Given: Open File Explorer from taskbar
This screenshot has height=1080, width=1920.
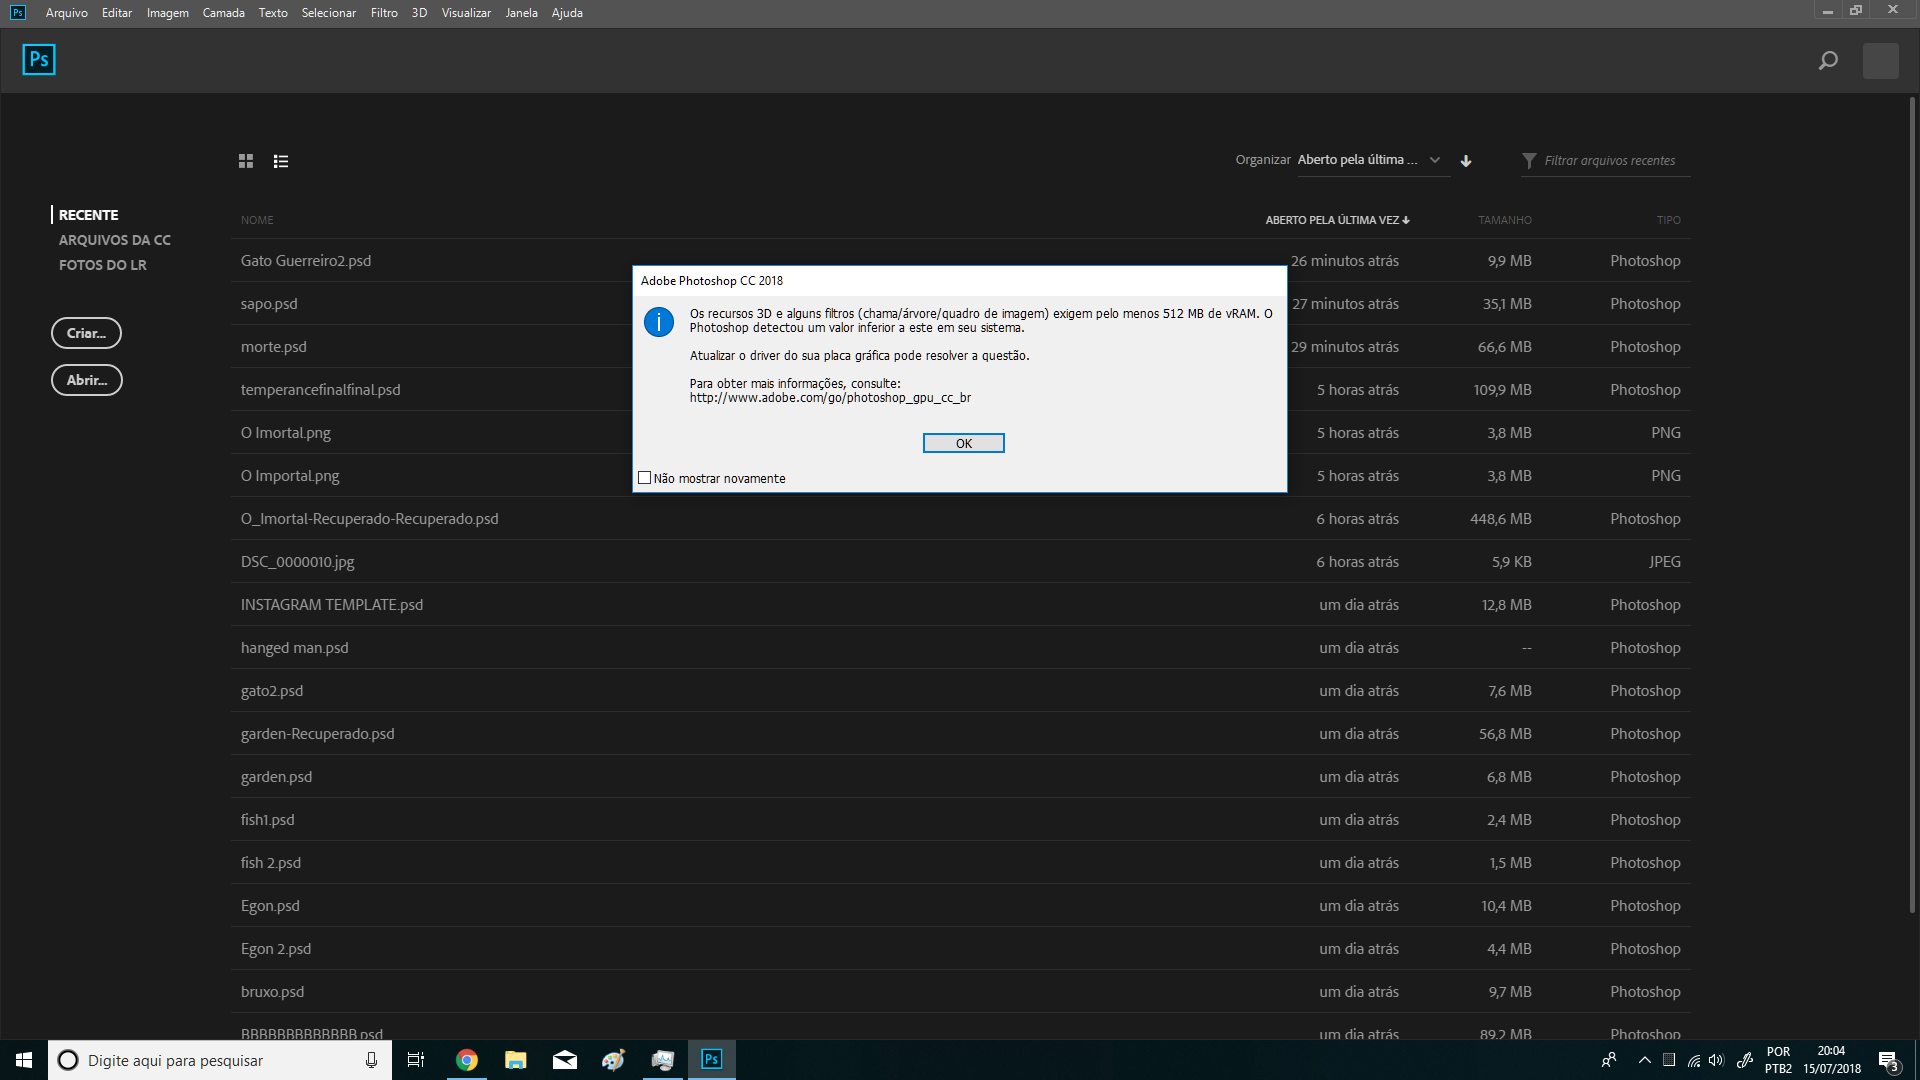Looking at the screenshot, I should [x=516, y=1060].
